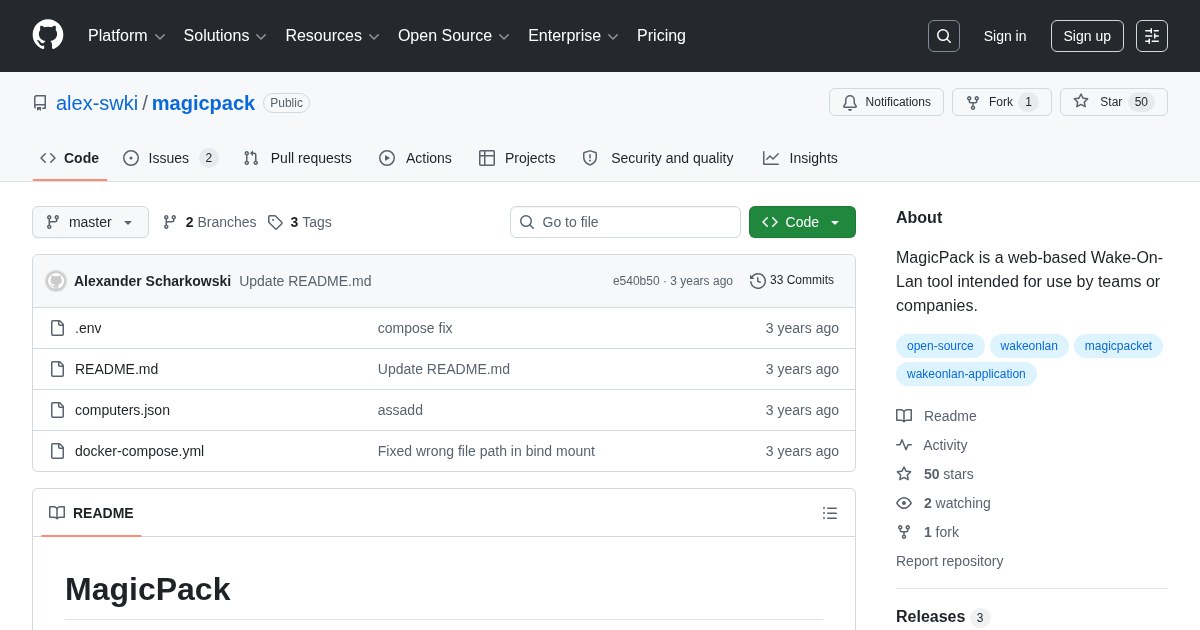This screenshot has width=1200, height=630.
Task: Open the assadd commit message
Action: click(400, 410)
